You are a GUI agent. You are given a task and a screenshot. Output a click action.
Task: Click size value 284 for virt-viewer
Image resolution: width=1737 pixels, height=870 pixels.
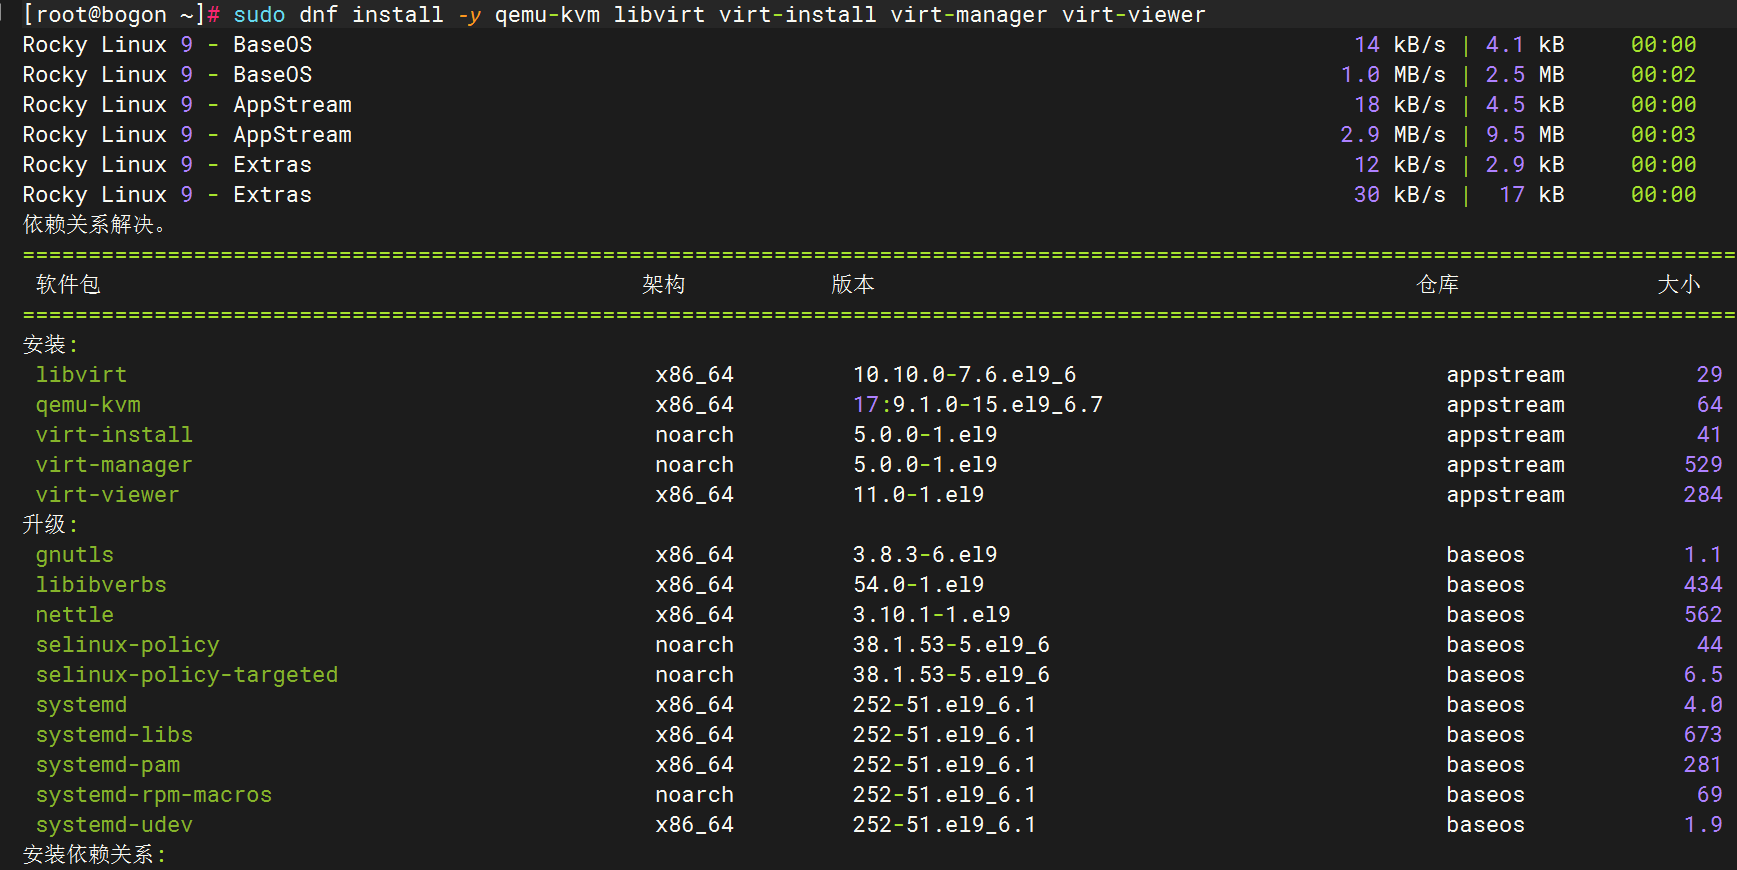(1703, 495)
